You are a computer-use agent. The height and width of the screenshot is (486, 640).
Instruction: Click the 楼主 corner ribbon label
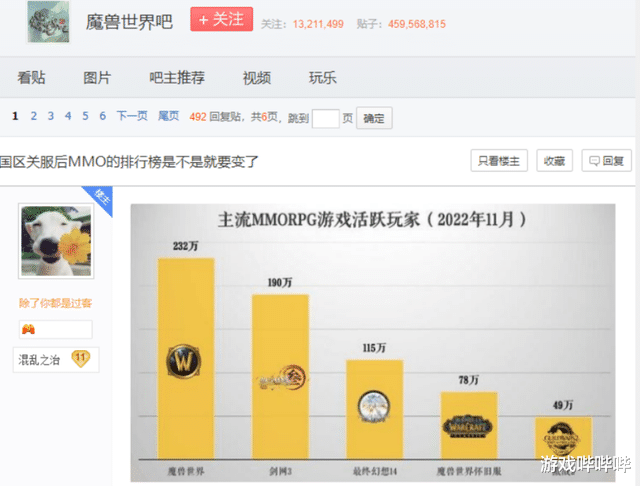[102, 196]
